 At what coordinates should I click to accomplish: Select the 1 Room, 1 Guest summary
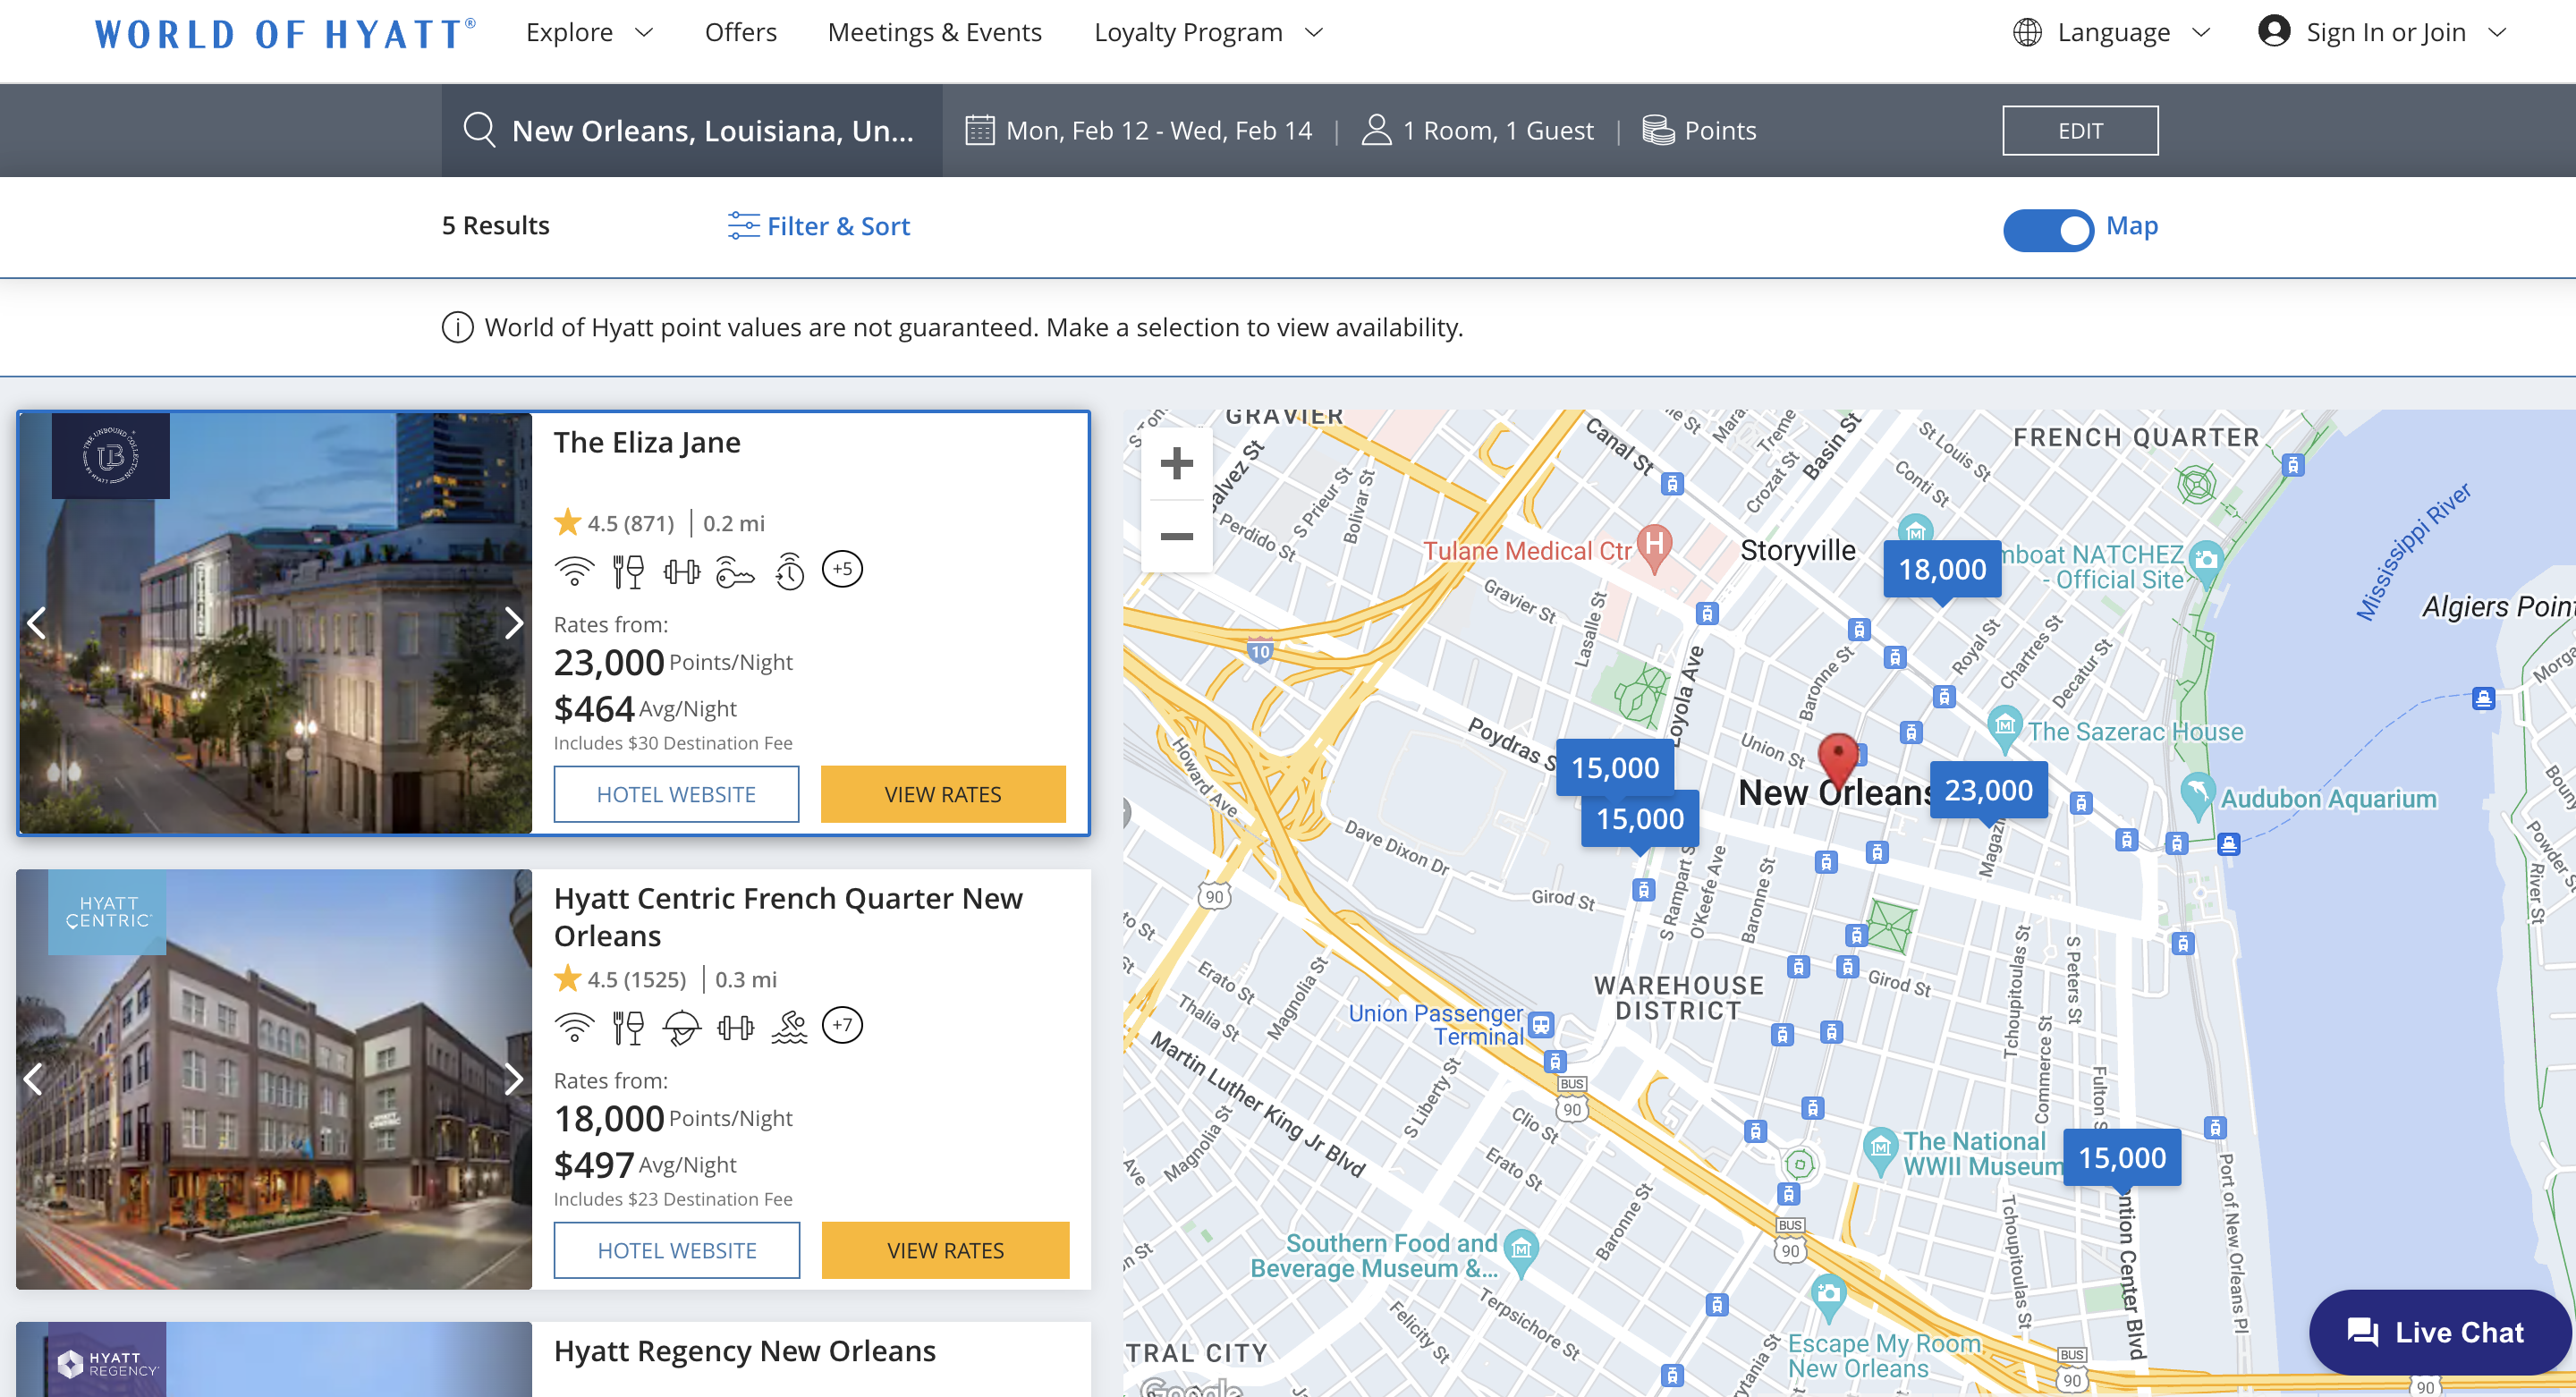(1477, 130)
